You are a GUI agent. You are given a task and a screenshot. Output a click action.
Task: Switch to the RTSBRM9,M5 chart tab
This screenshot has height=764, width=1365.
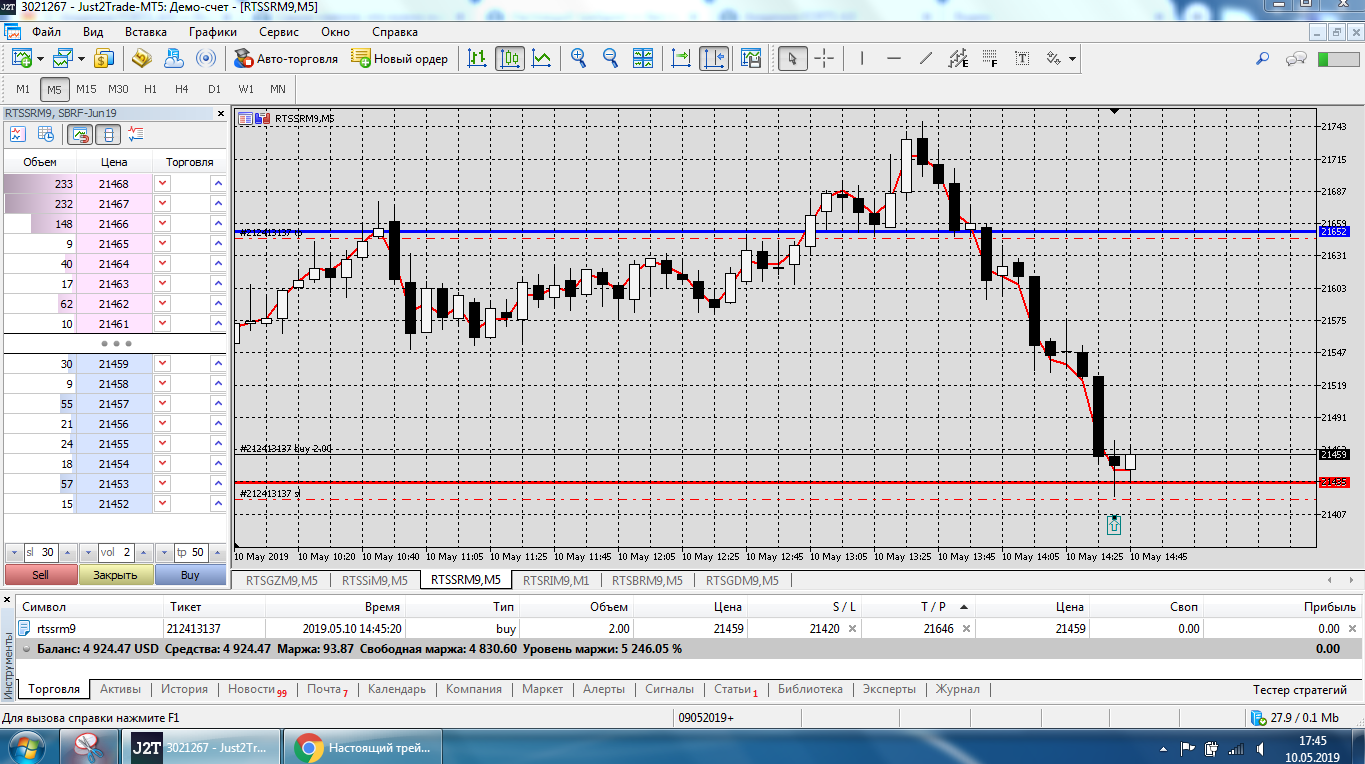coord(647,580)
